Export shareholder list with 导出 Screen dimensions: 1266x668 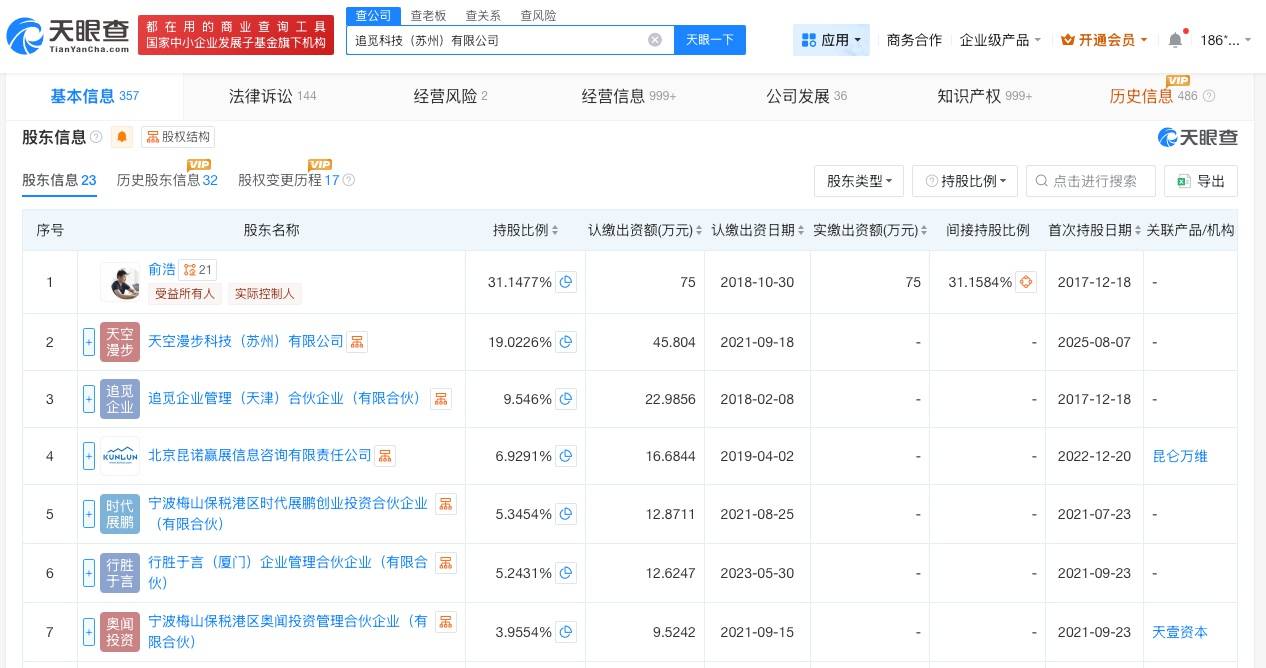[1201, 181]
